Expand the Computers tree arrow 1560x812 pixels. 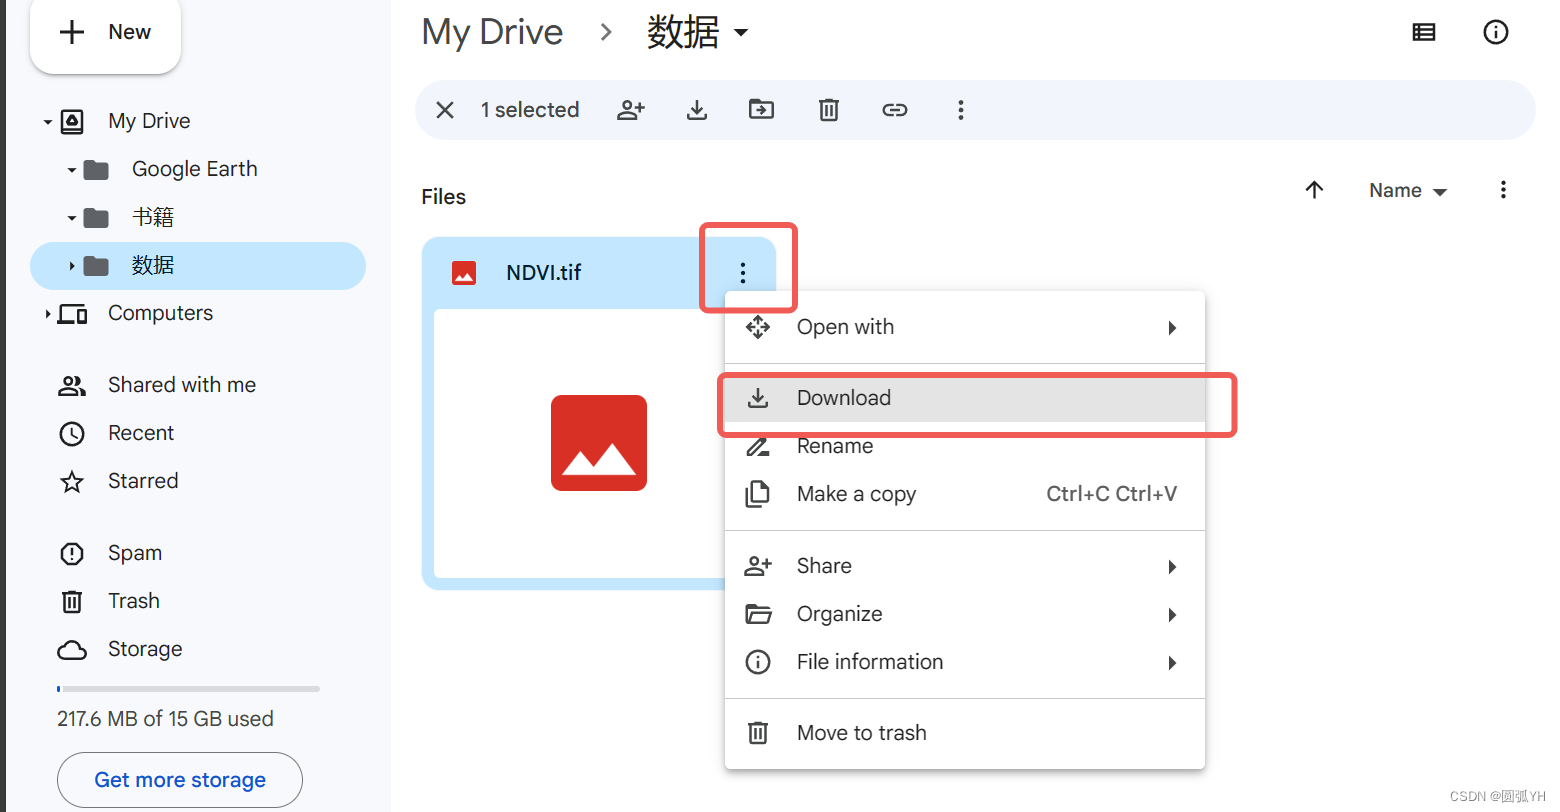point(47,314)
